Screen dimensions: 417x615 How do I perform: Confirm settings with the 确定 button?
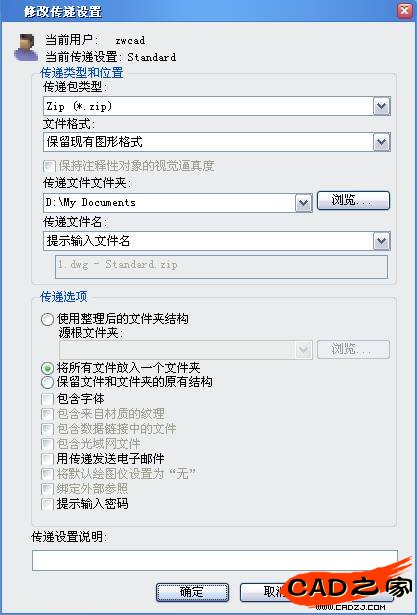tap(192, 592)
